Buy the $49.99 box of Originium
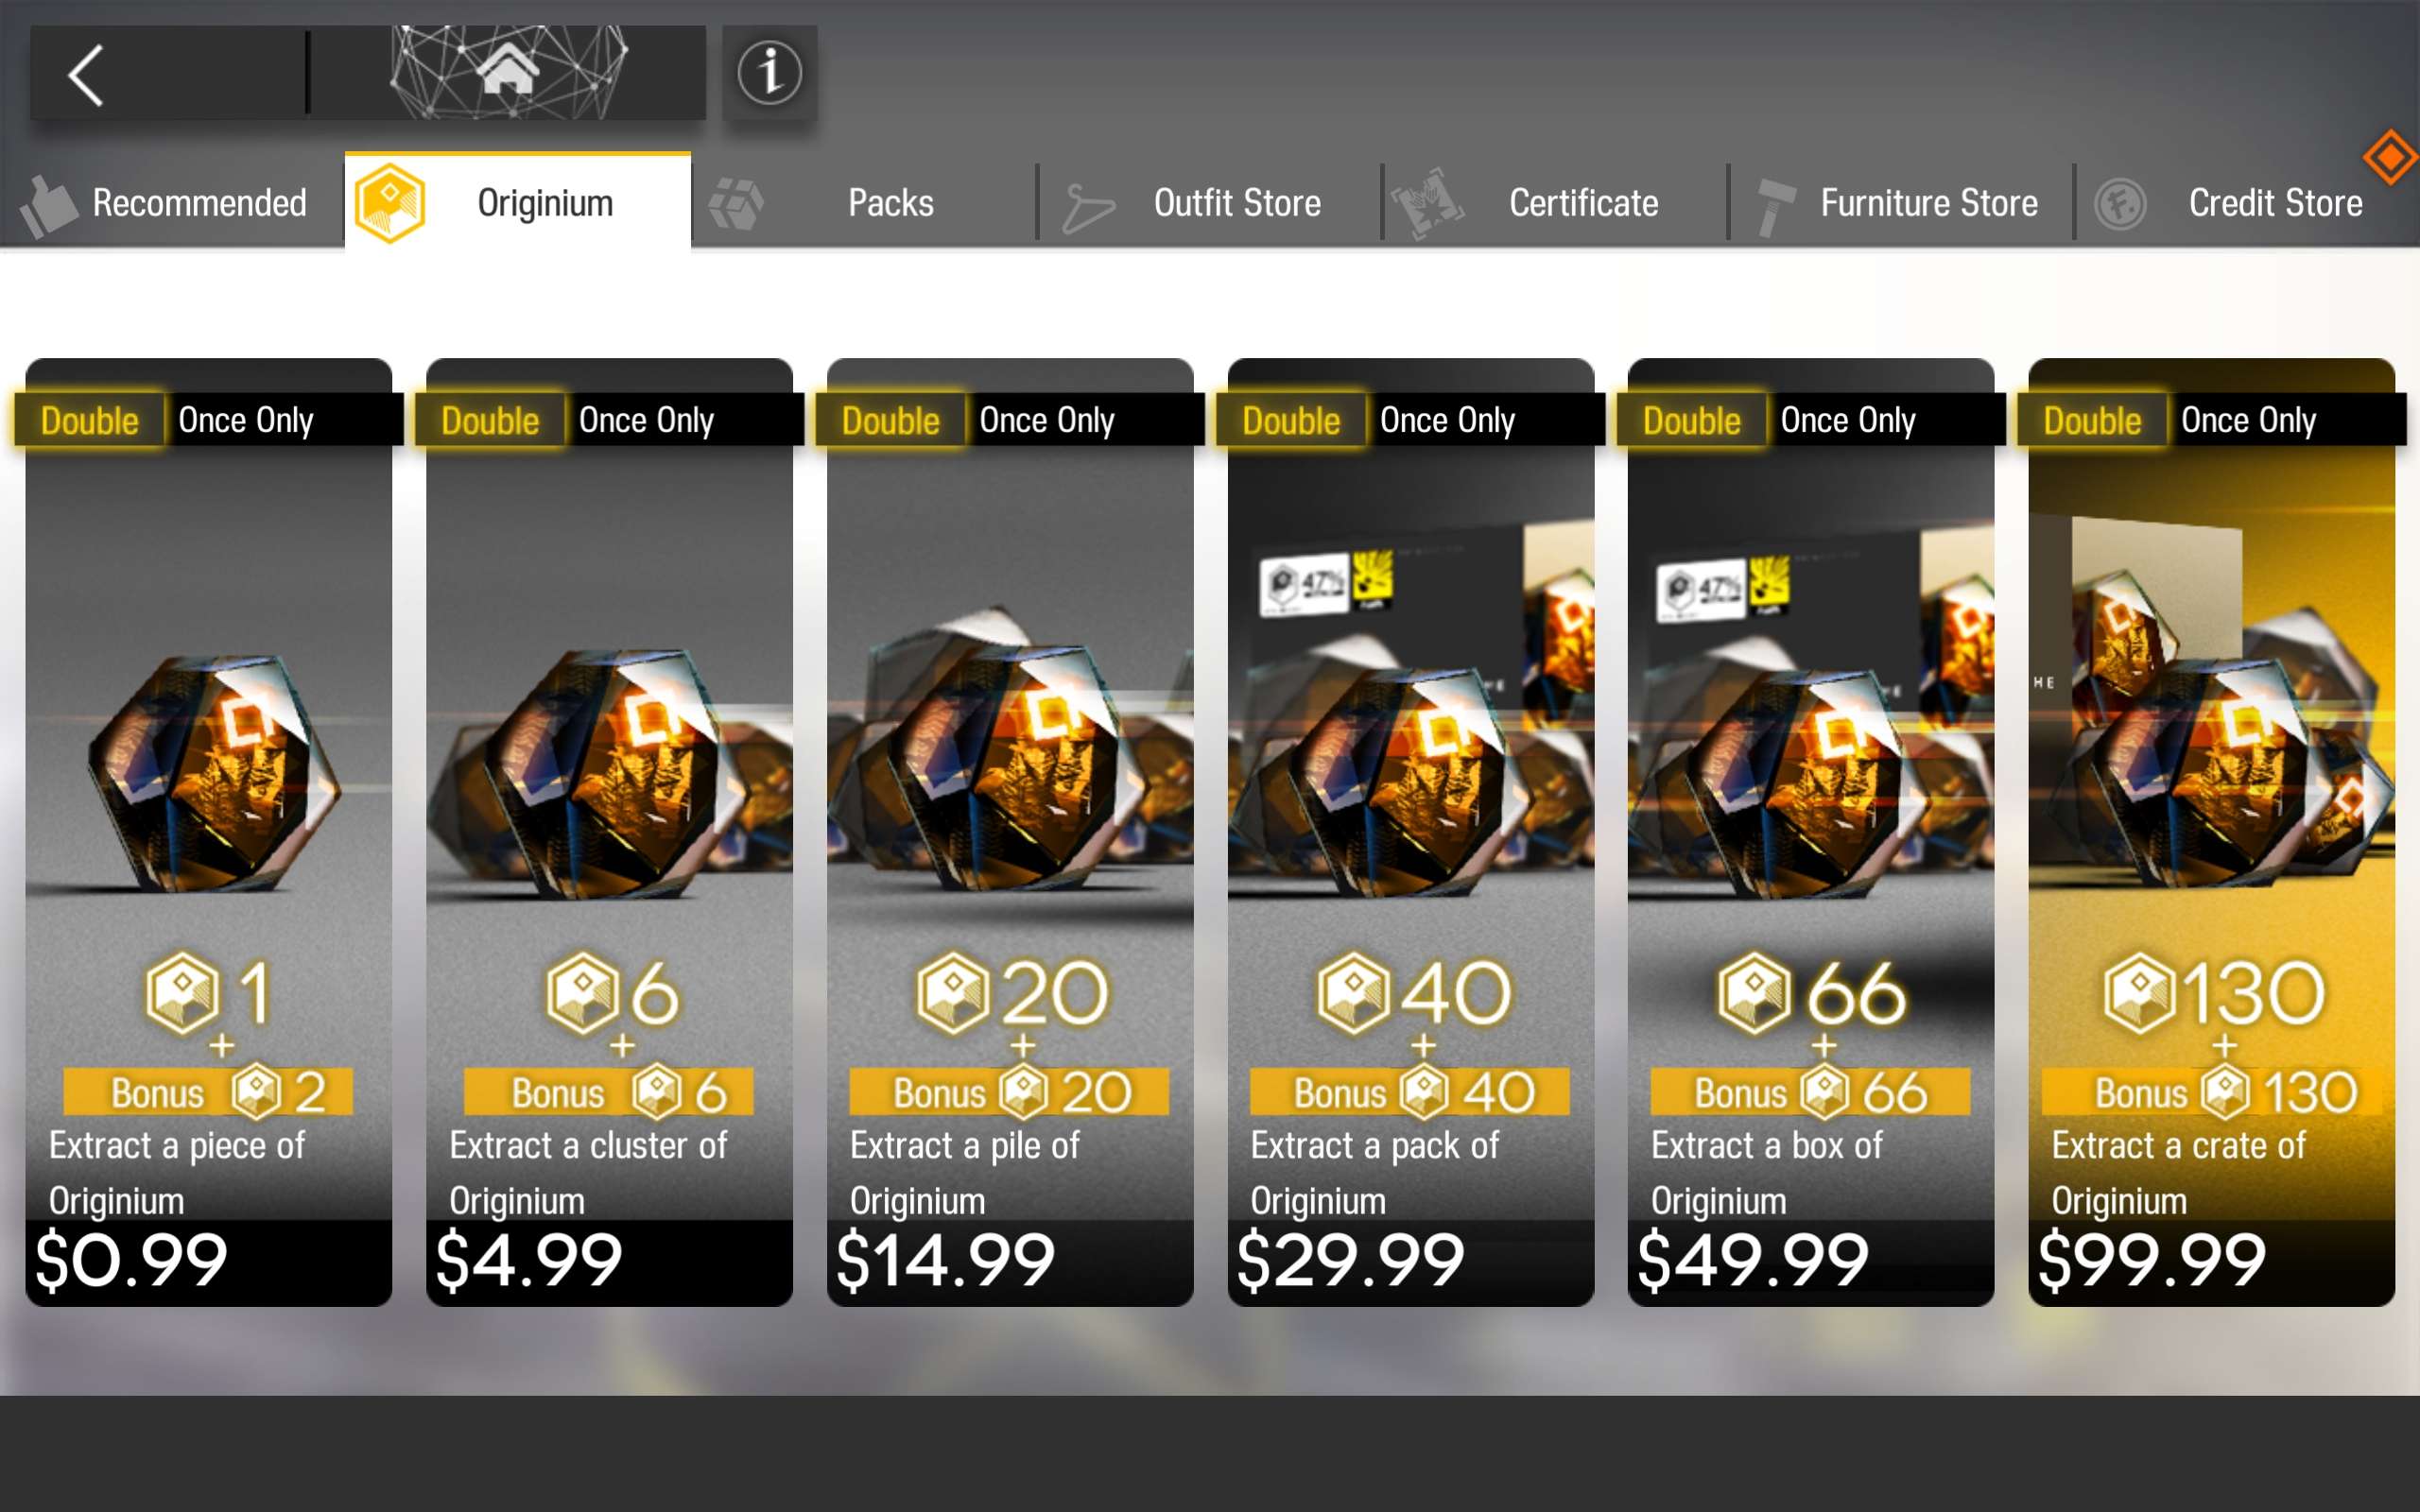This screenshot has height=1512, width=2420. [x=1811, y=832]
